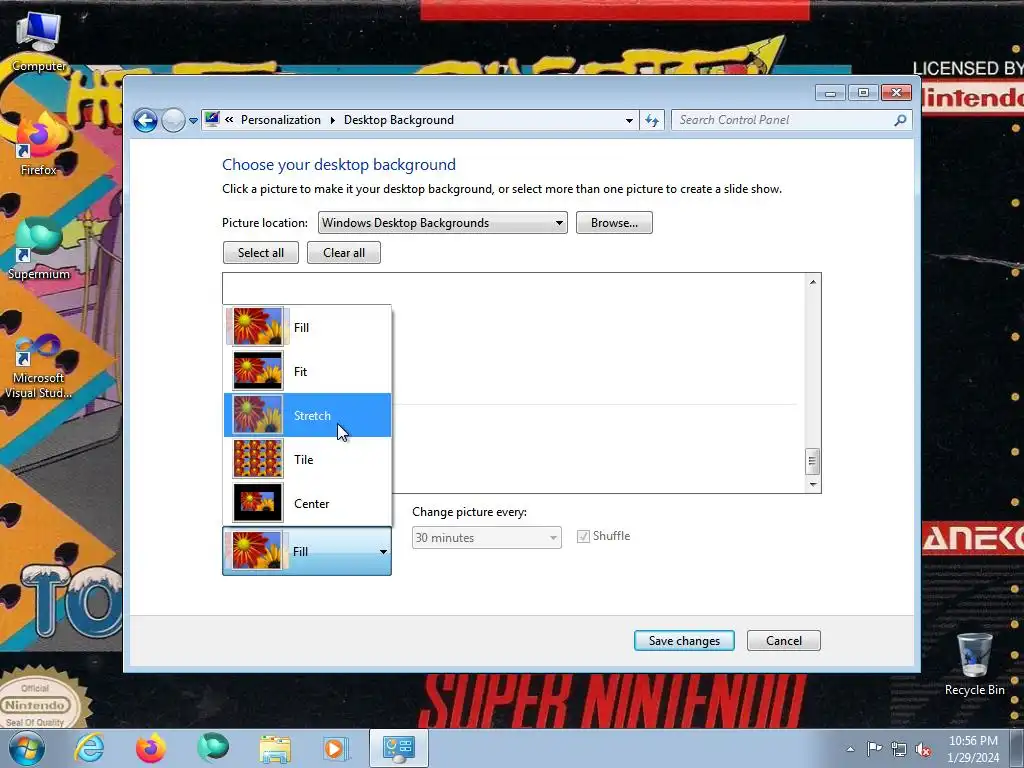Click the Personalization breadcrumb
The image size is (1024, 768).
pos(281,120)
